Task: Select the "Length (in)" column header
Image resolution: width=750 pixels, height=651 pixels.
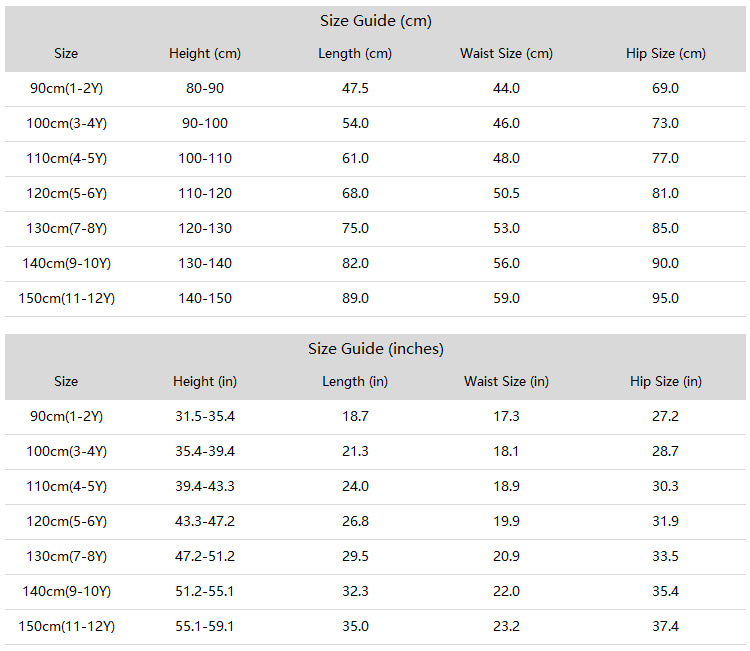Action: (x=355, y=382)
